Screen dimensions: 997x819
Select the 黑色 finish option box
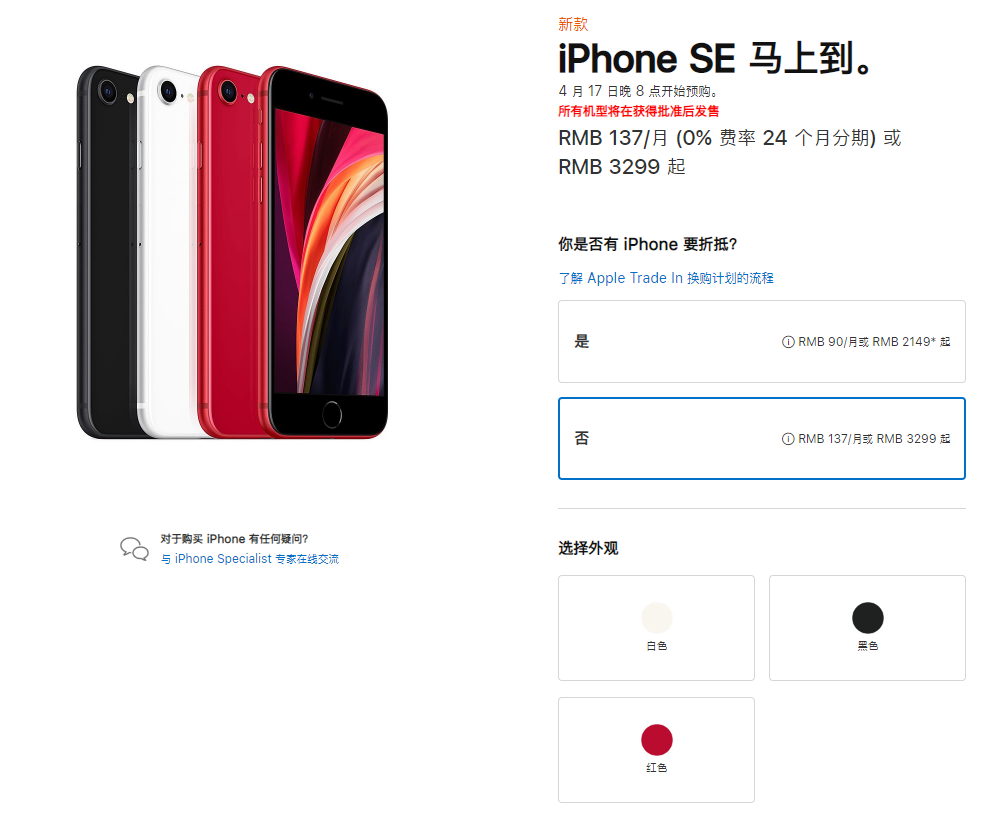pos(867,628)
